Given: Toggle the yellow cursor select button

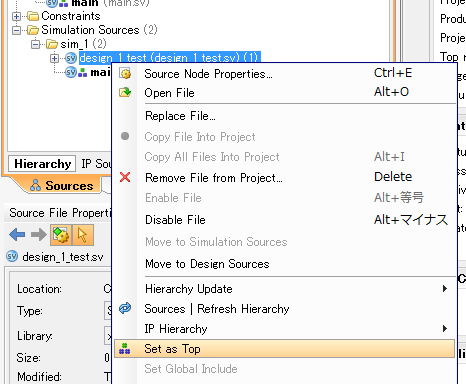Looking at the screenshot, I should pyautogui.click(x=83, y=235).
